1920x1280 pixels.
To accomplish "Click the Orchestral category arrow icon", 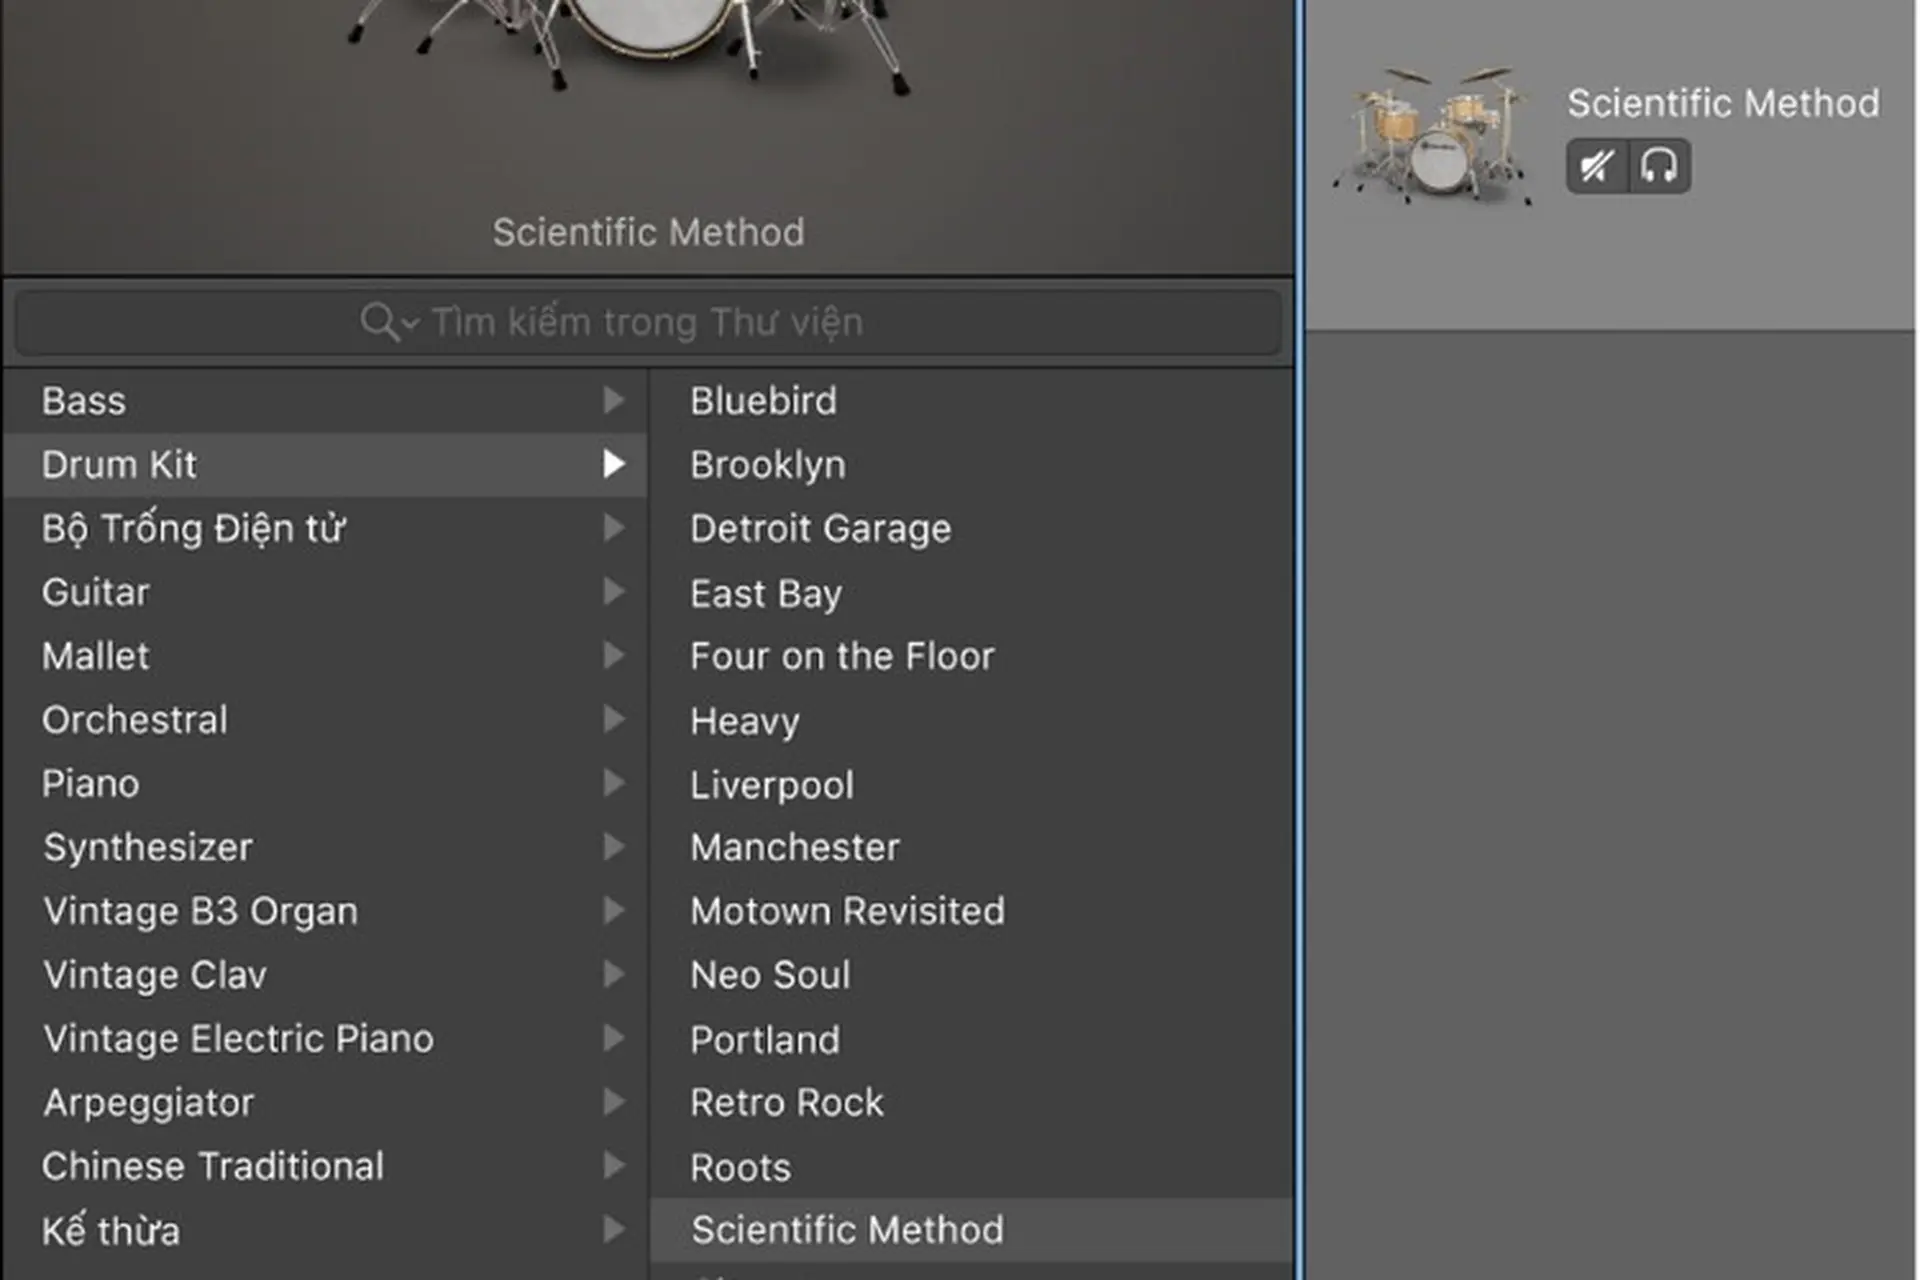I will [614, 719].
